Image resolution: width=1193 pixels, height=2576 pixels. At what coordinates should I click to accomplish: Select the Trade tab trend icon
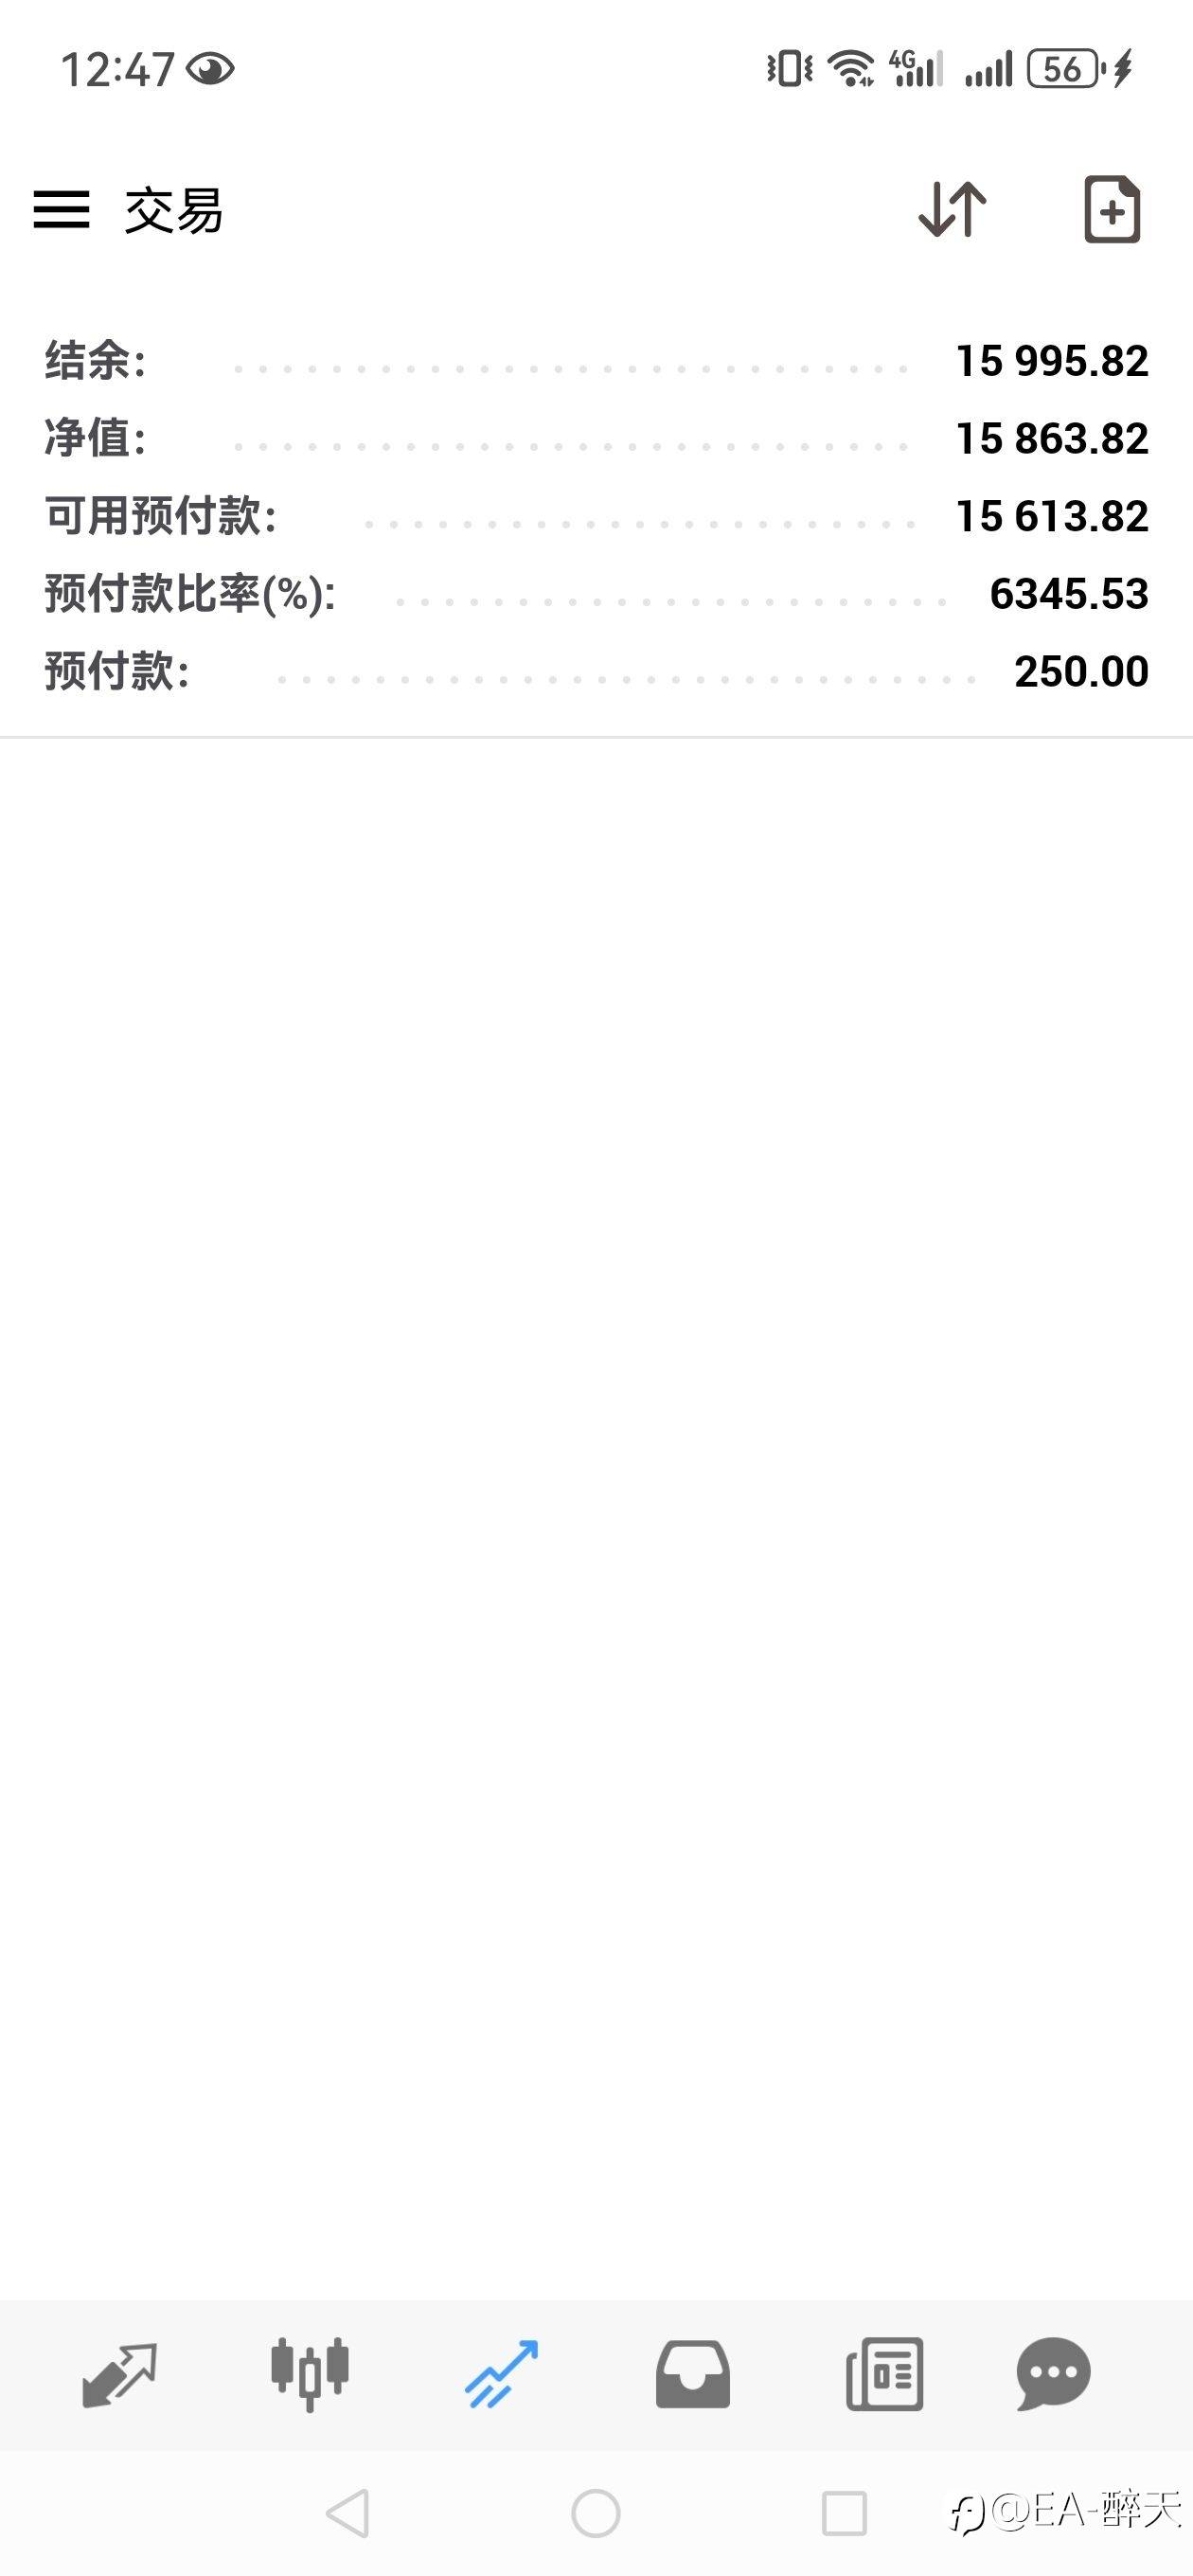point(501,2374)
